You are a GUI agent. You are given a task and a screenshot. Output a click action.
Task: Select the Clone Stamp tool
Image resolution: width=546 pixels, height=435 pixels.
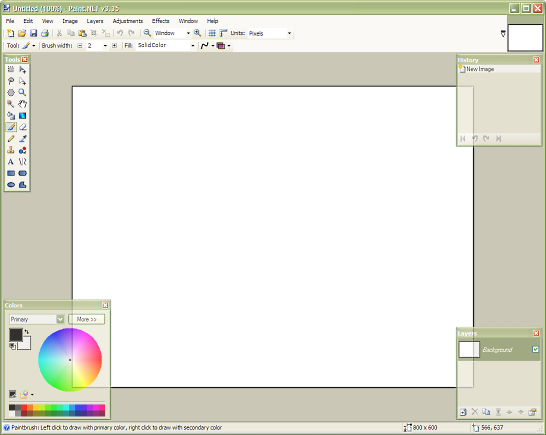coord(11,150)
